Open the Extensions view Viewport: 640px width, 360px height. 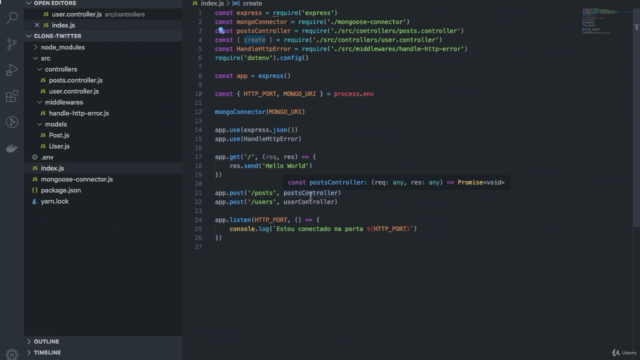pos(12,96)
